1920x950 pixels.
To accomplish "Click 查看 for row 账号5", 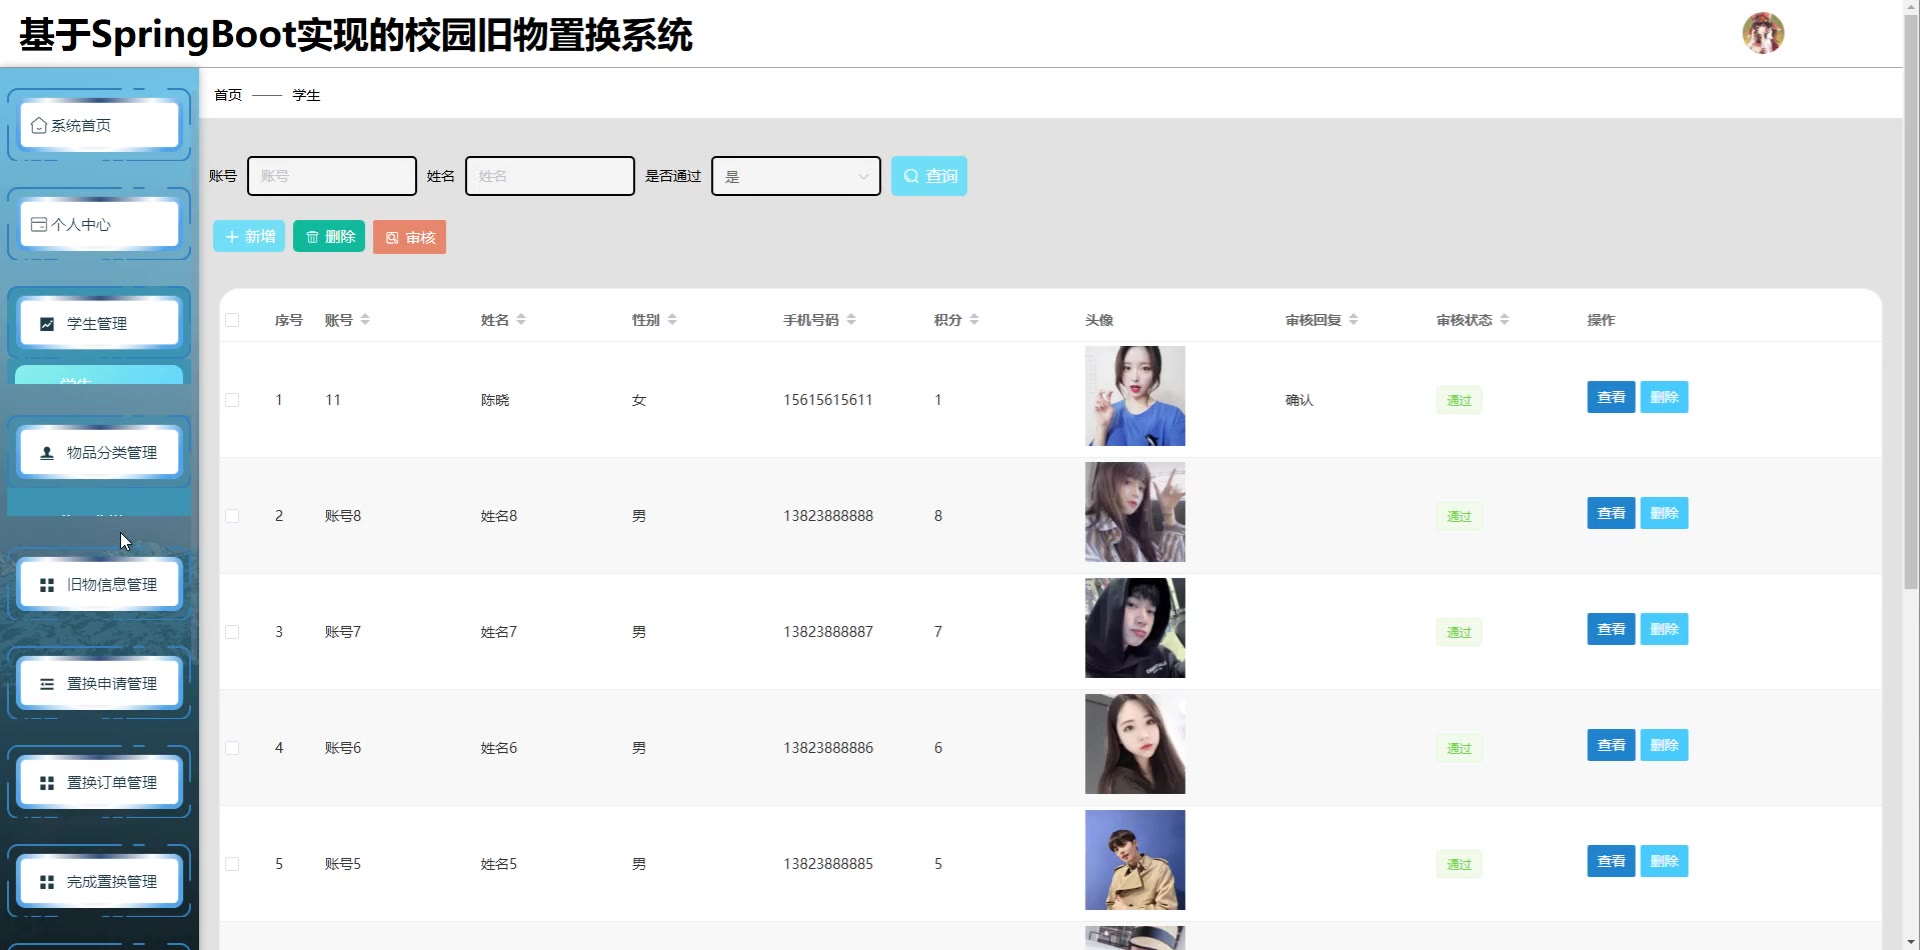I will click(x=1611, y=861).
